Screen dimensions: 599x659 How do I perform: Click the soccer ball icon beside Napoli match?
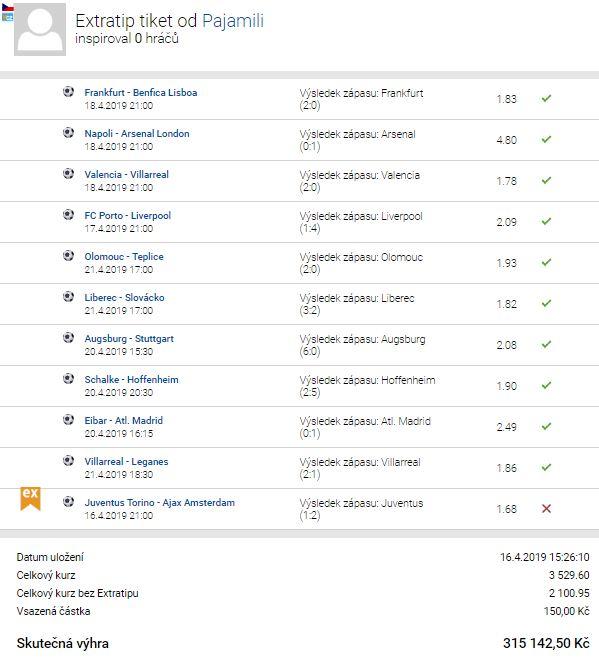point(69,132)
